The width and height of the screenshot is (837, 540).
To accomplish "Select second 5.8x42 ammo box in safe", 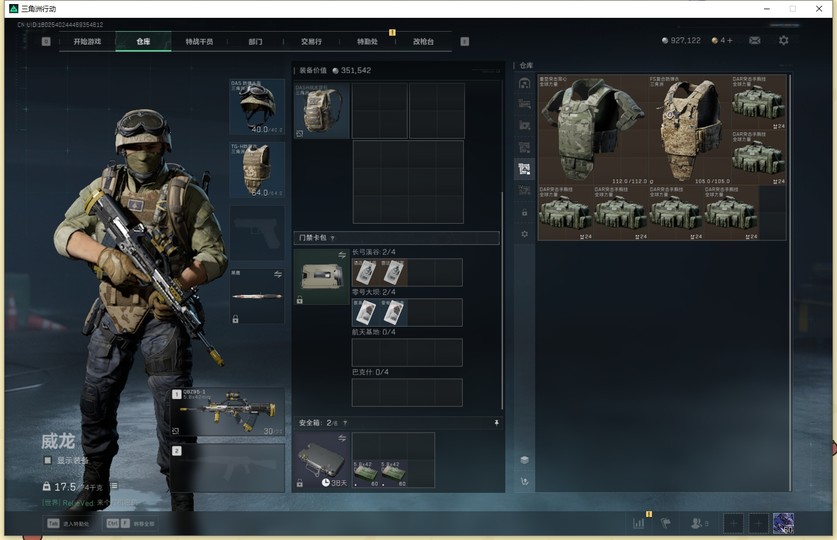I will coord(394,473).
